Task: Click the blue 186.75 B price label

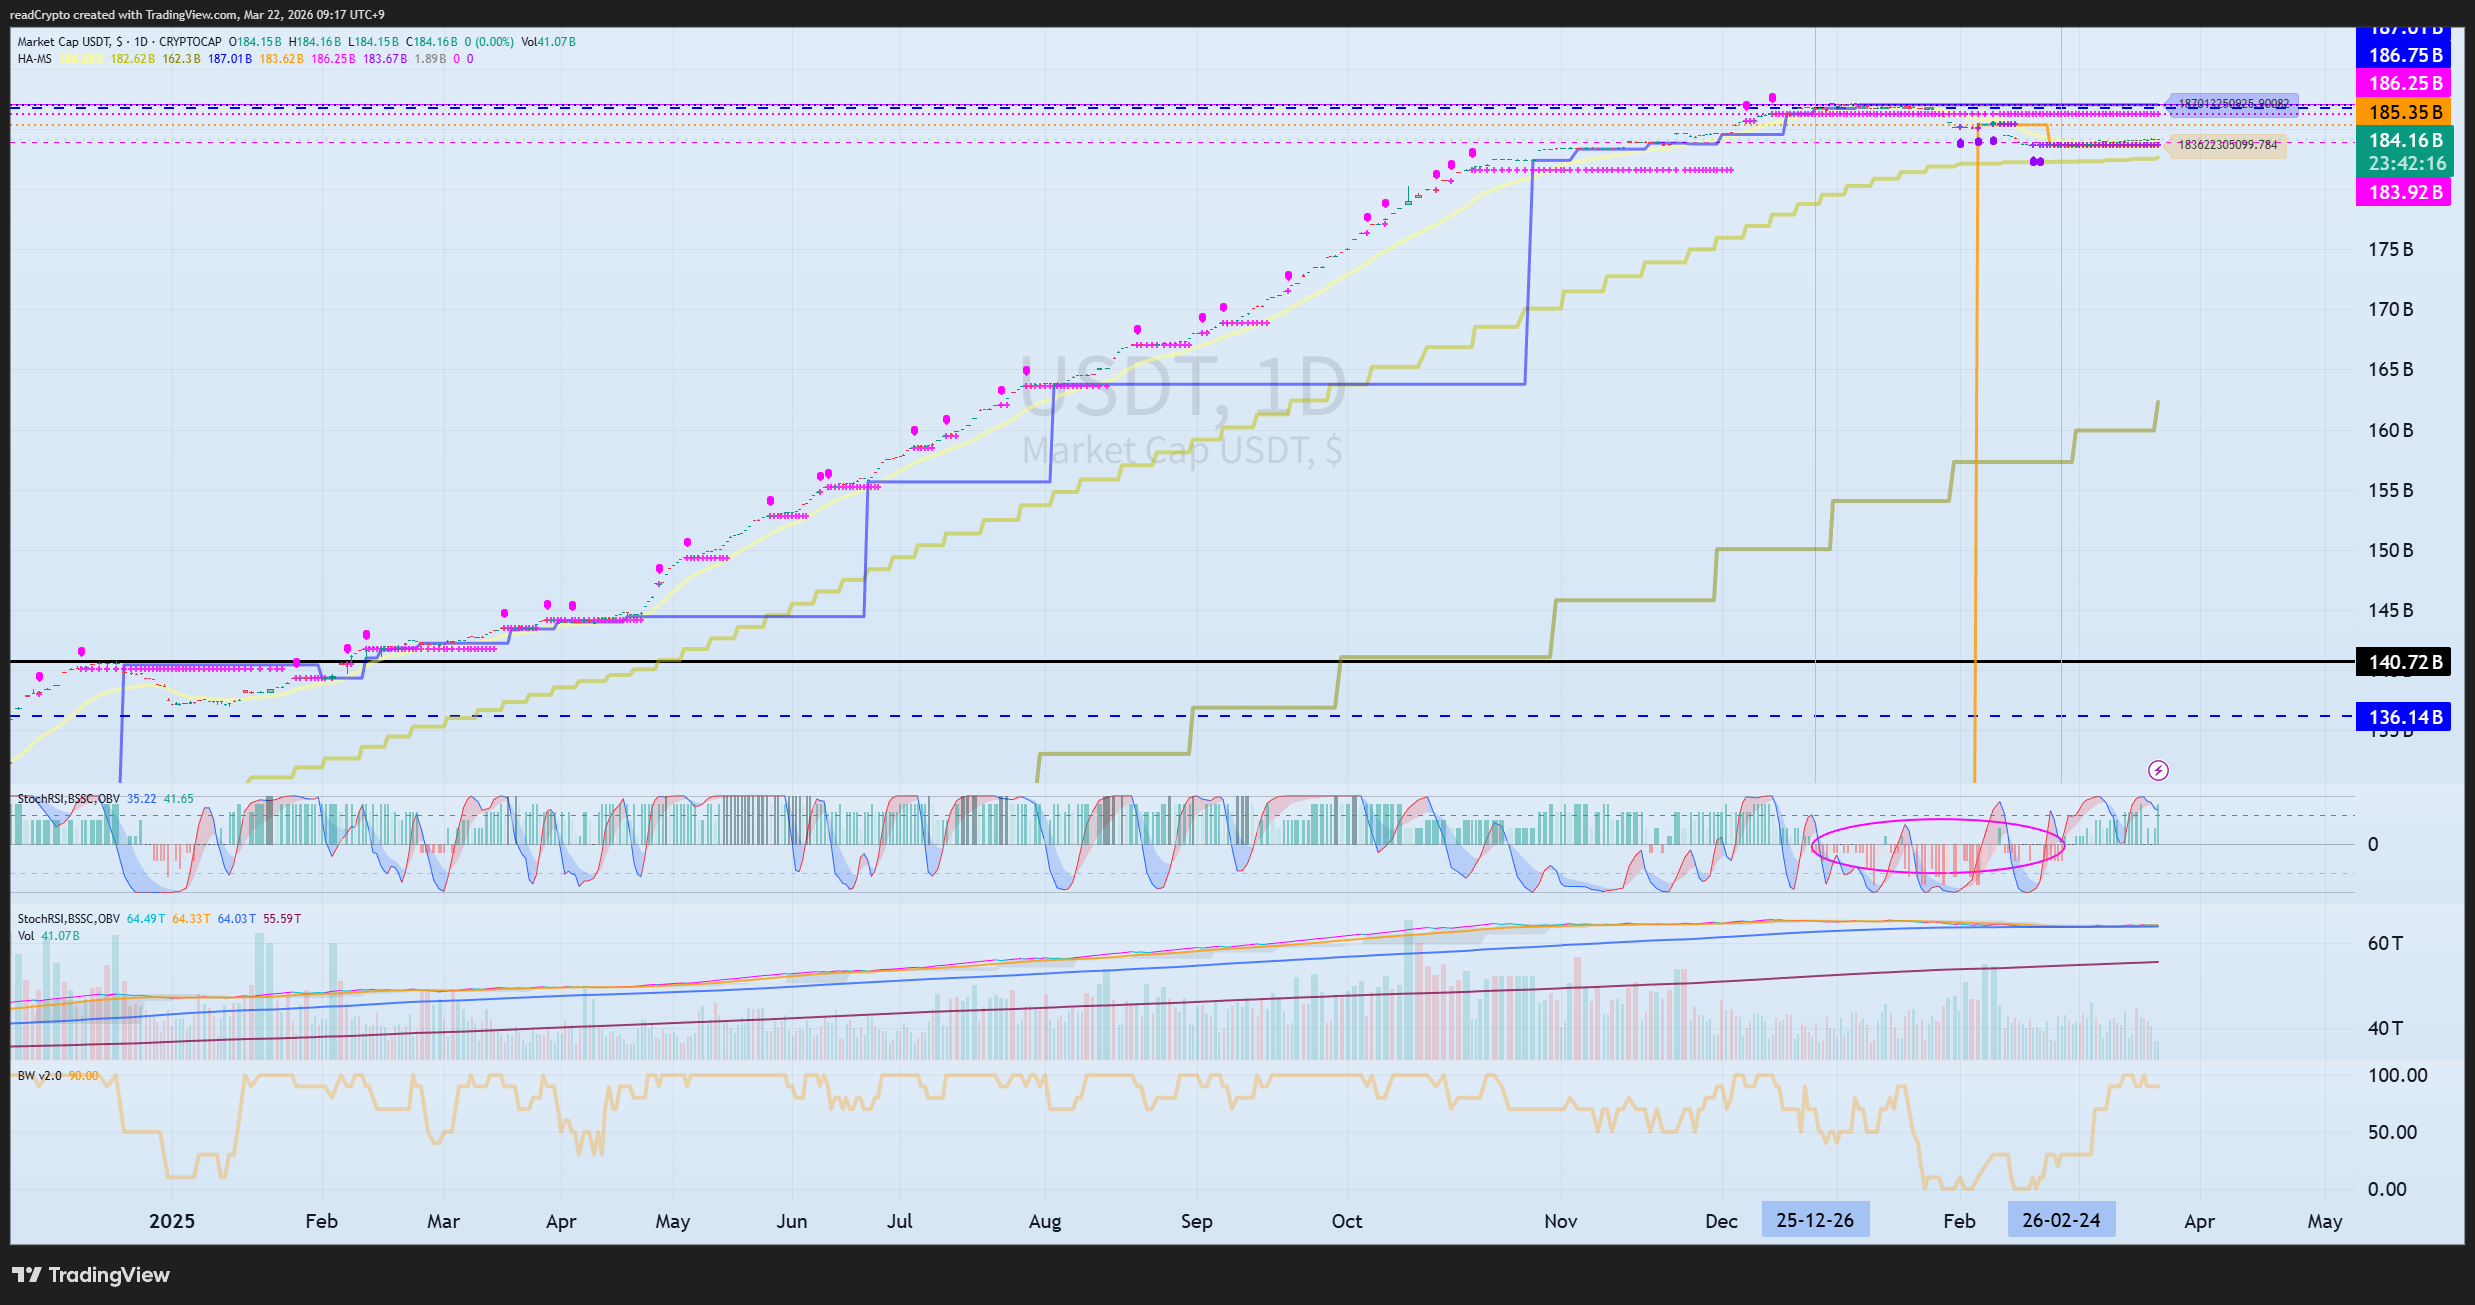Action: (2405, 55)
